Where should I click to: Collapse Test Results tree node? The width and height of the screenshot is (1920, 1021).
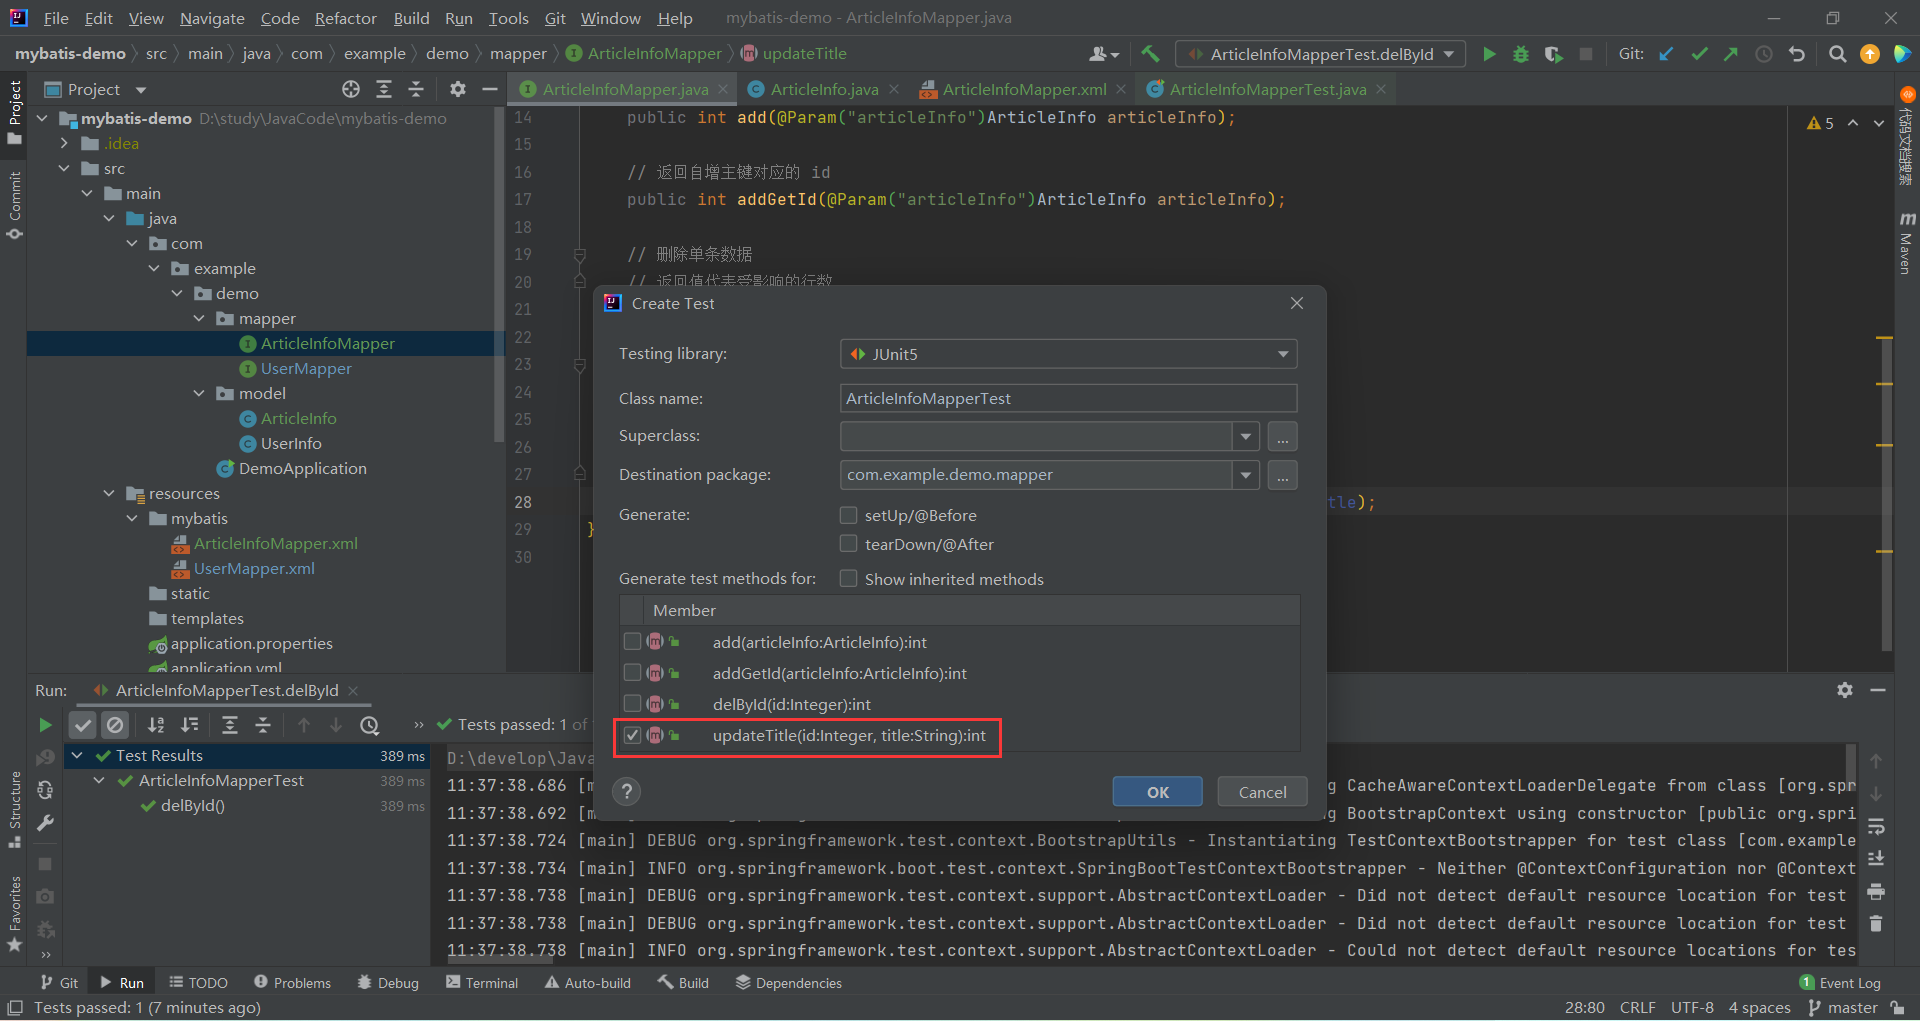click(77, 756)
